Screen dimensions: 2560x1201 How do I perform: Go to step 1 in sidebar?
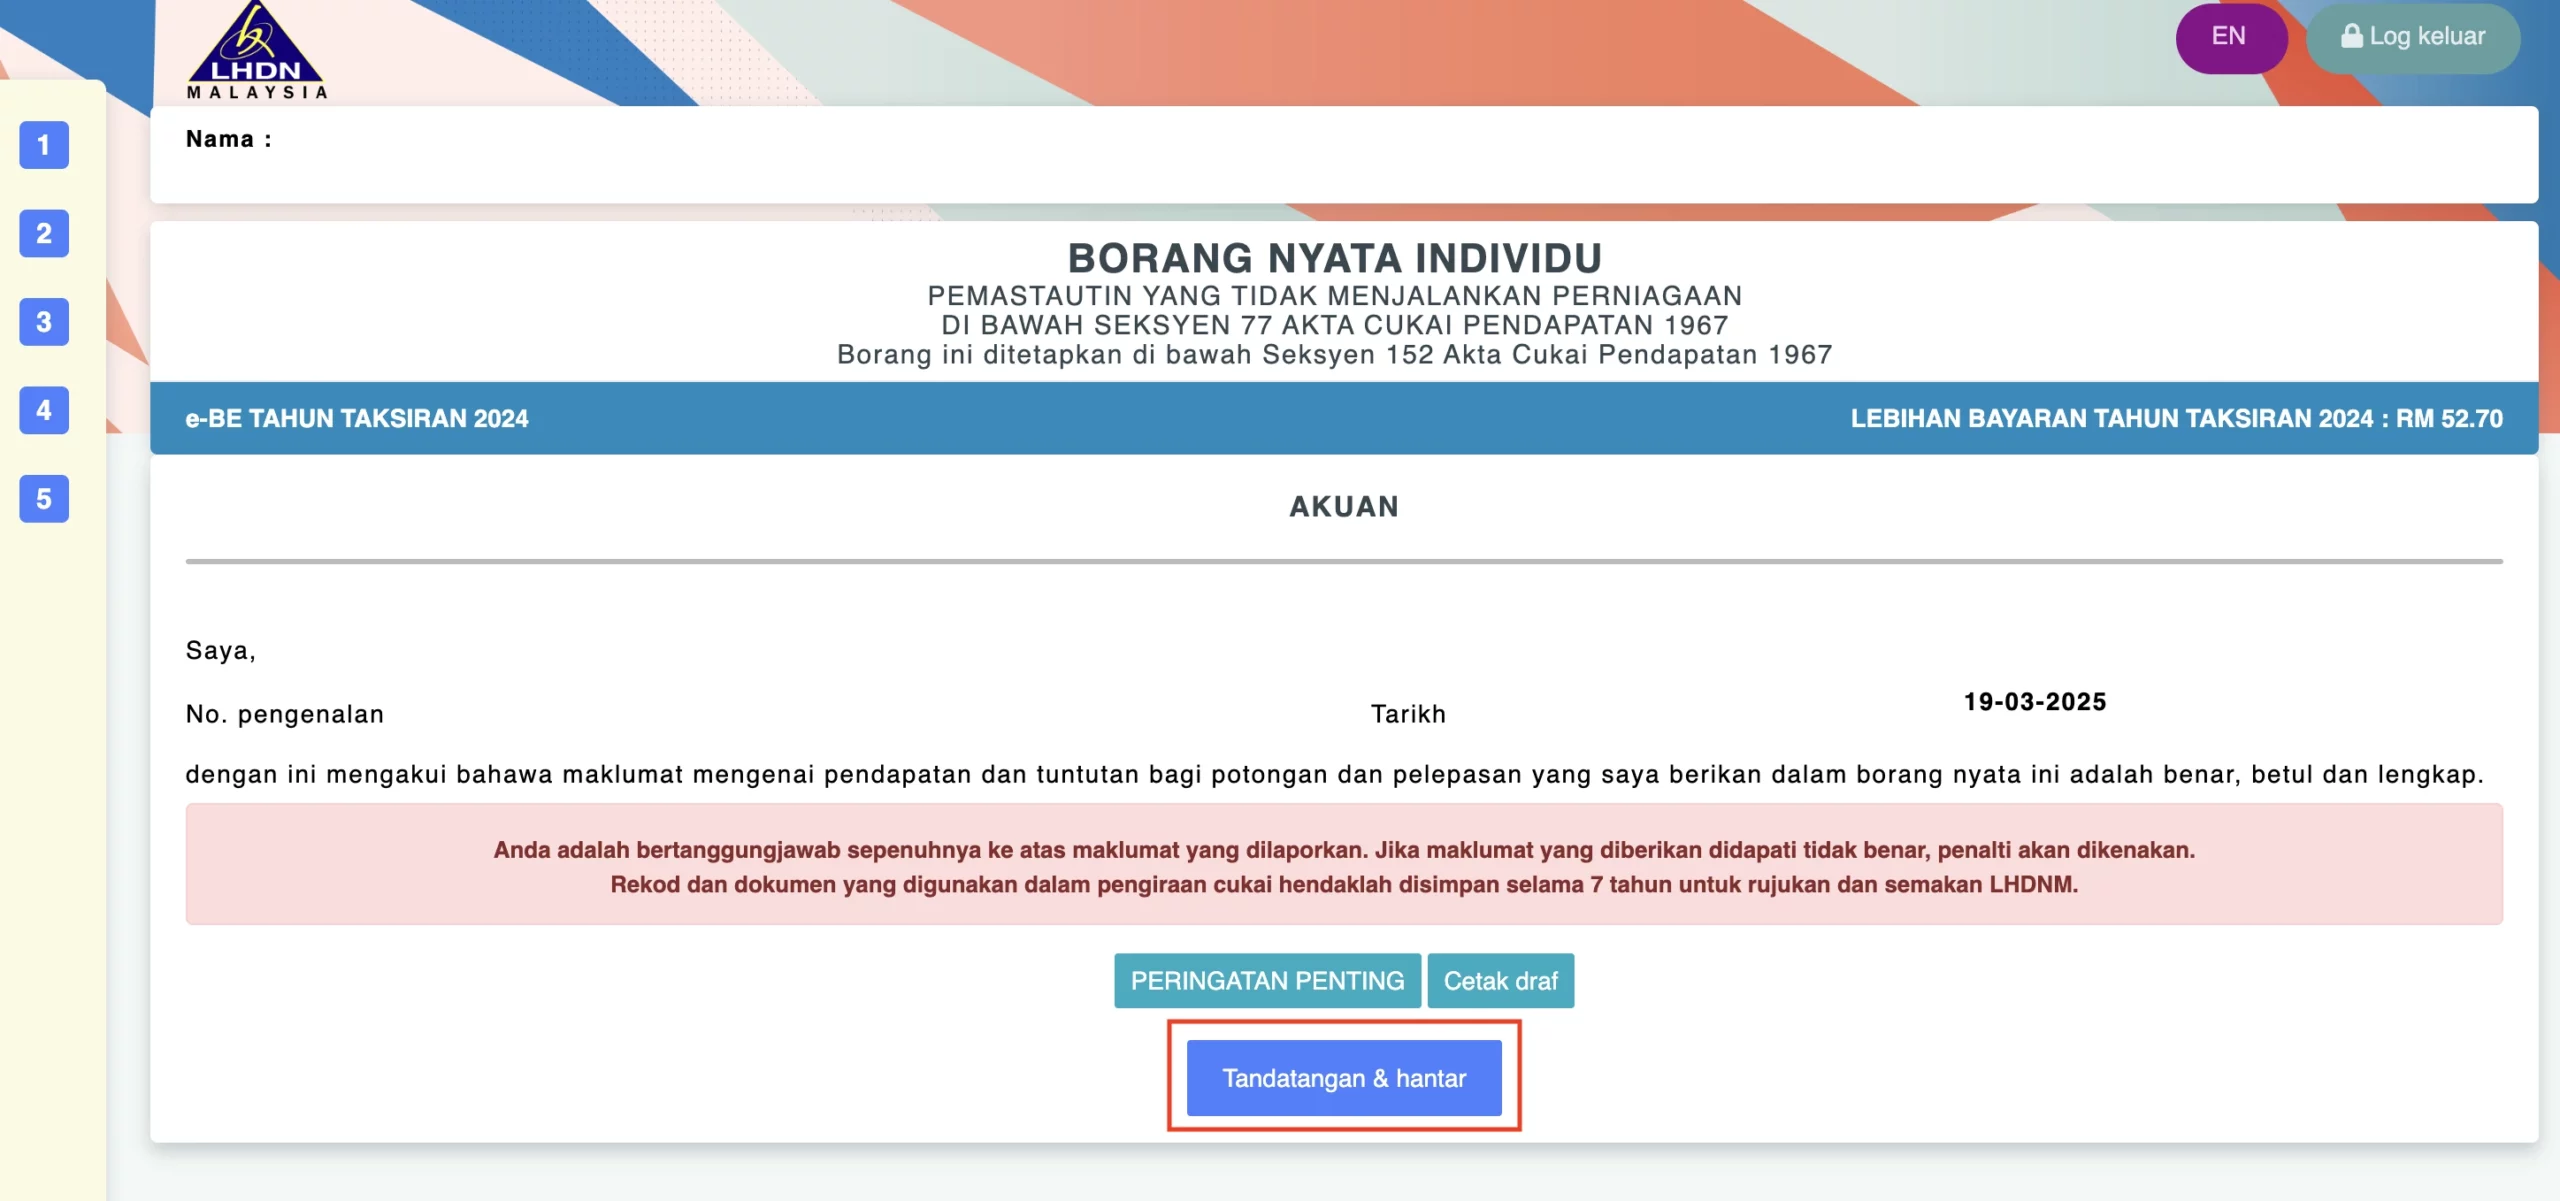44,145
